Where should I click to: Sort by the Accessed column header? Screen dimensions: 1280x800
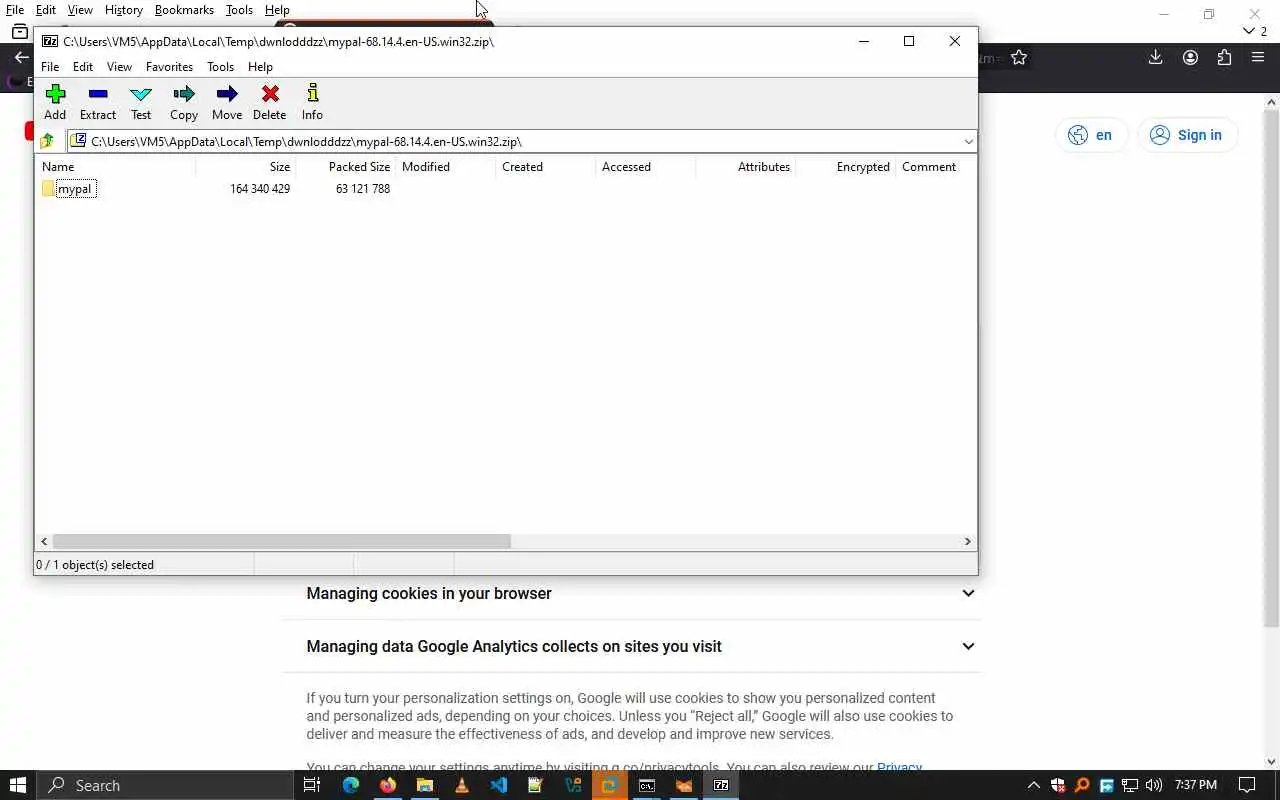coord(645,167)
